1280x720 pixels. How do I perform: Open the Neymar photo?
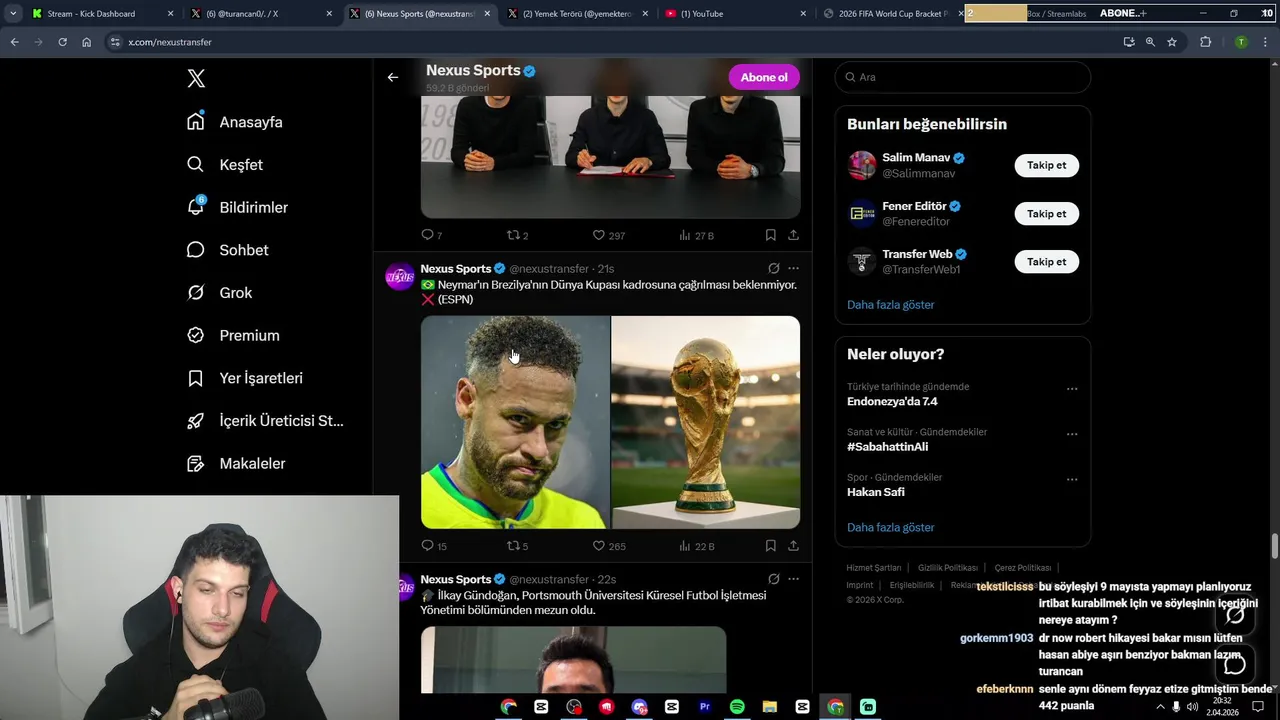pyautogui.click(x=515, y=422)
